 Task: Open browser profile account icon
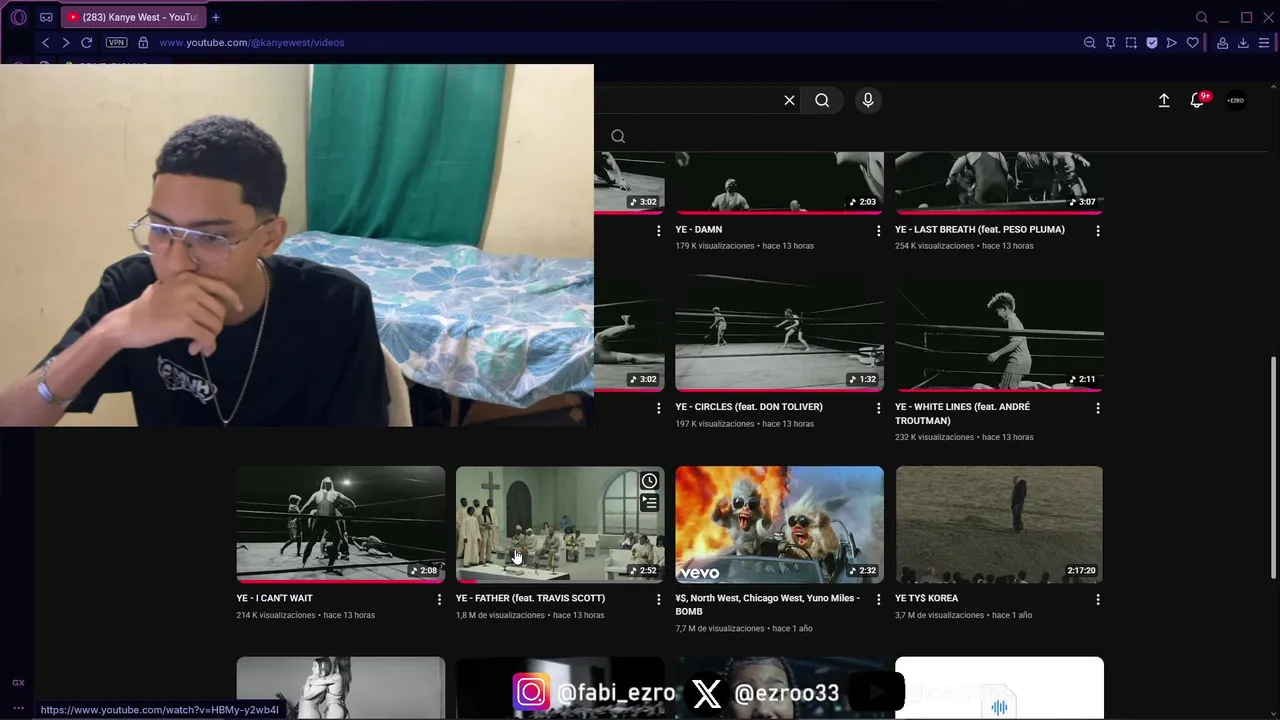(x=1222, y=43)
